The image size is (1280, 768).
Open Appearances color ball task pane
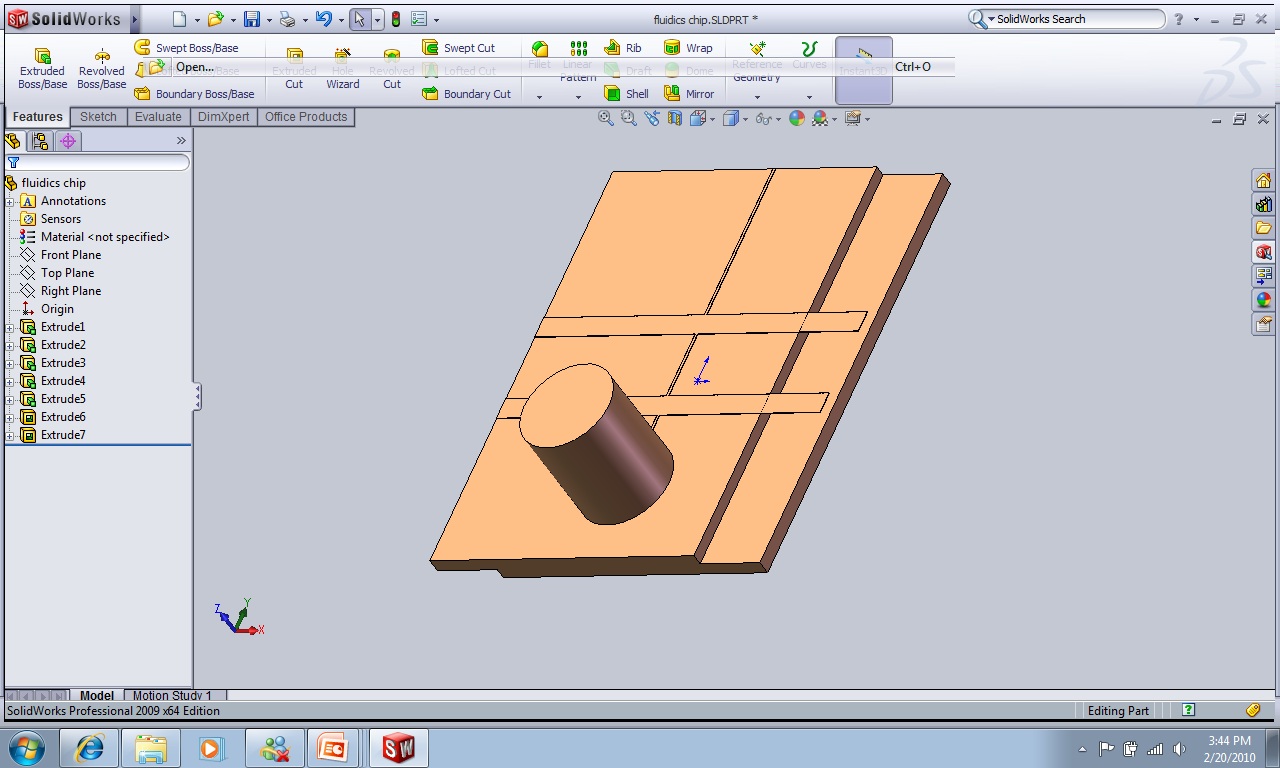click(1263, 300)
